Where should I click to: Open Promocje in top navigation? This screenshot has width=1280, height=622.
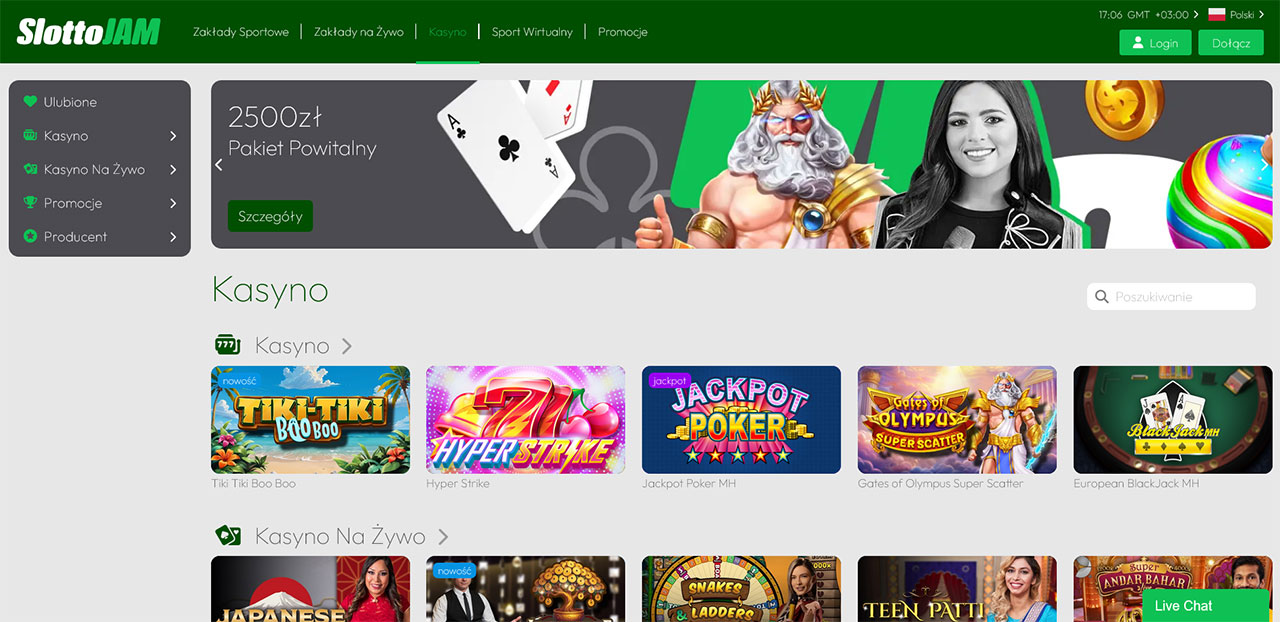[623, 32]
